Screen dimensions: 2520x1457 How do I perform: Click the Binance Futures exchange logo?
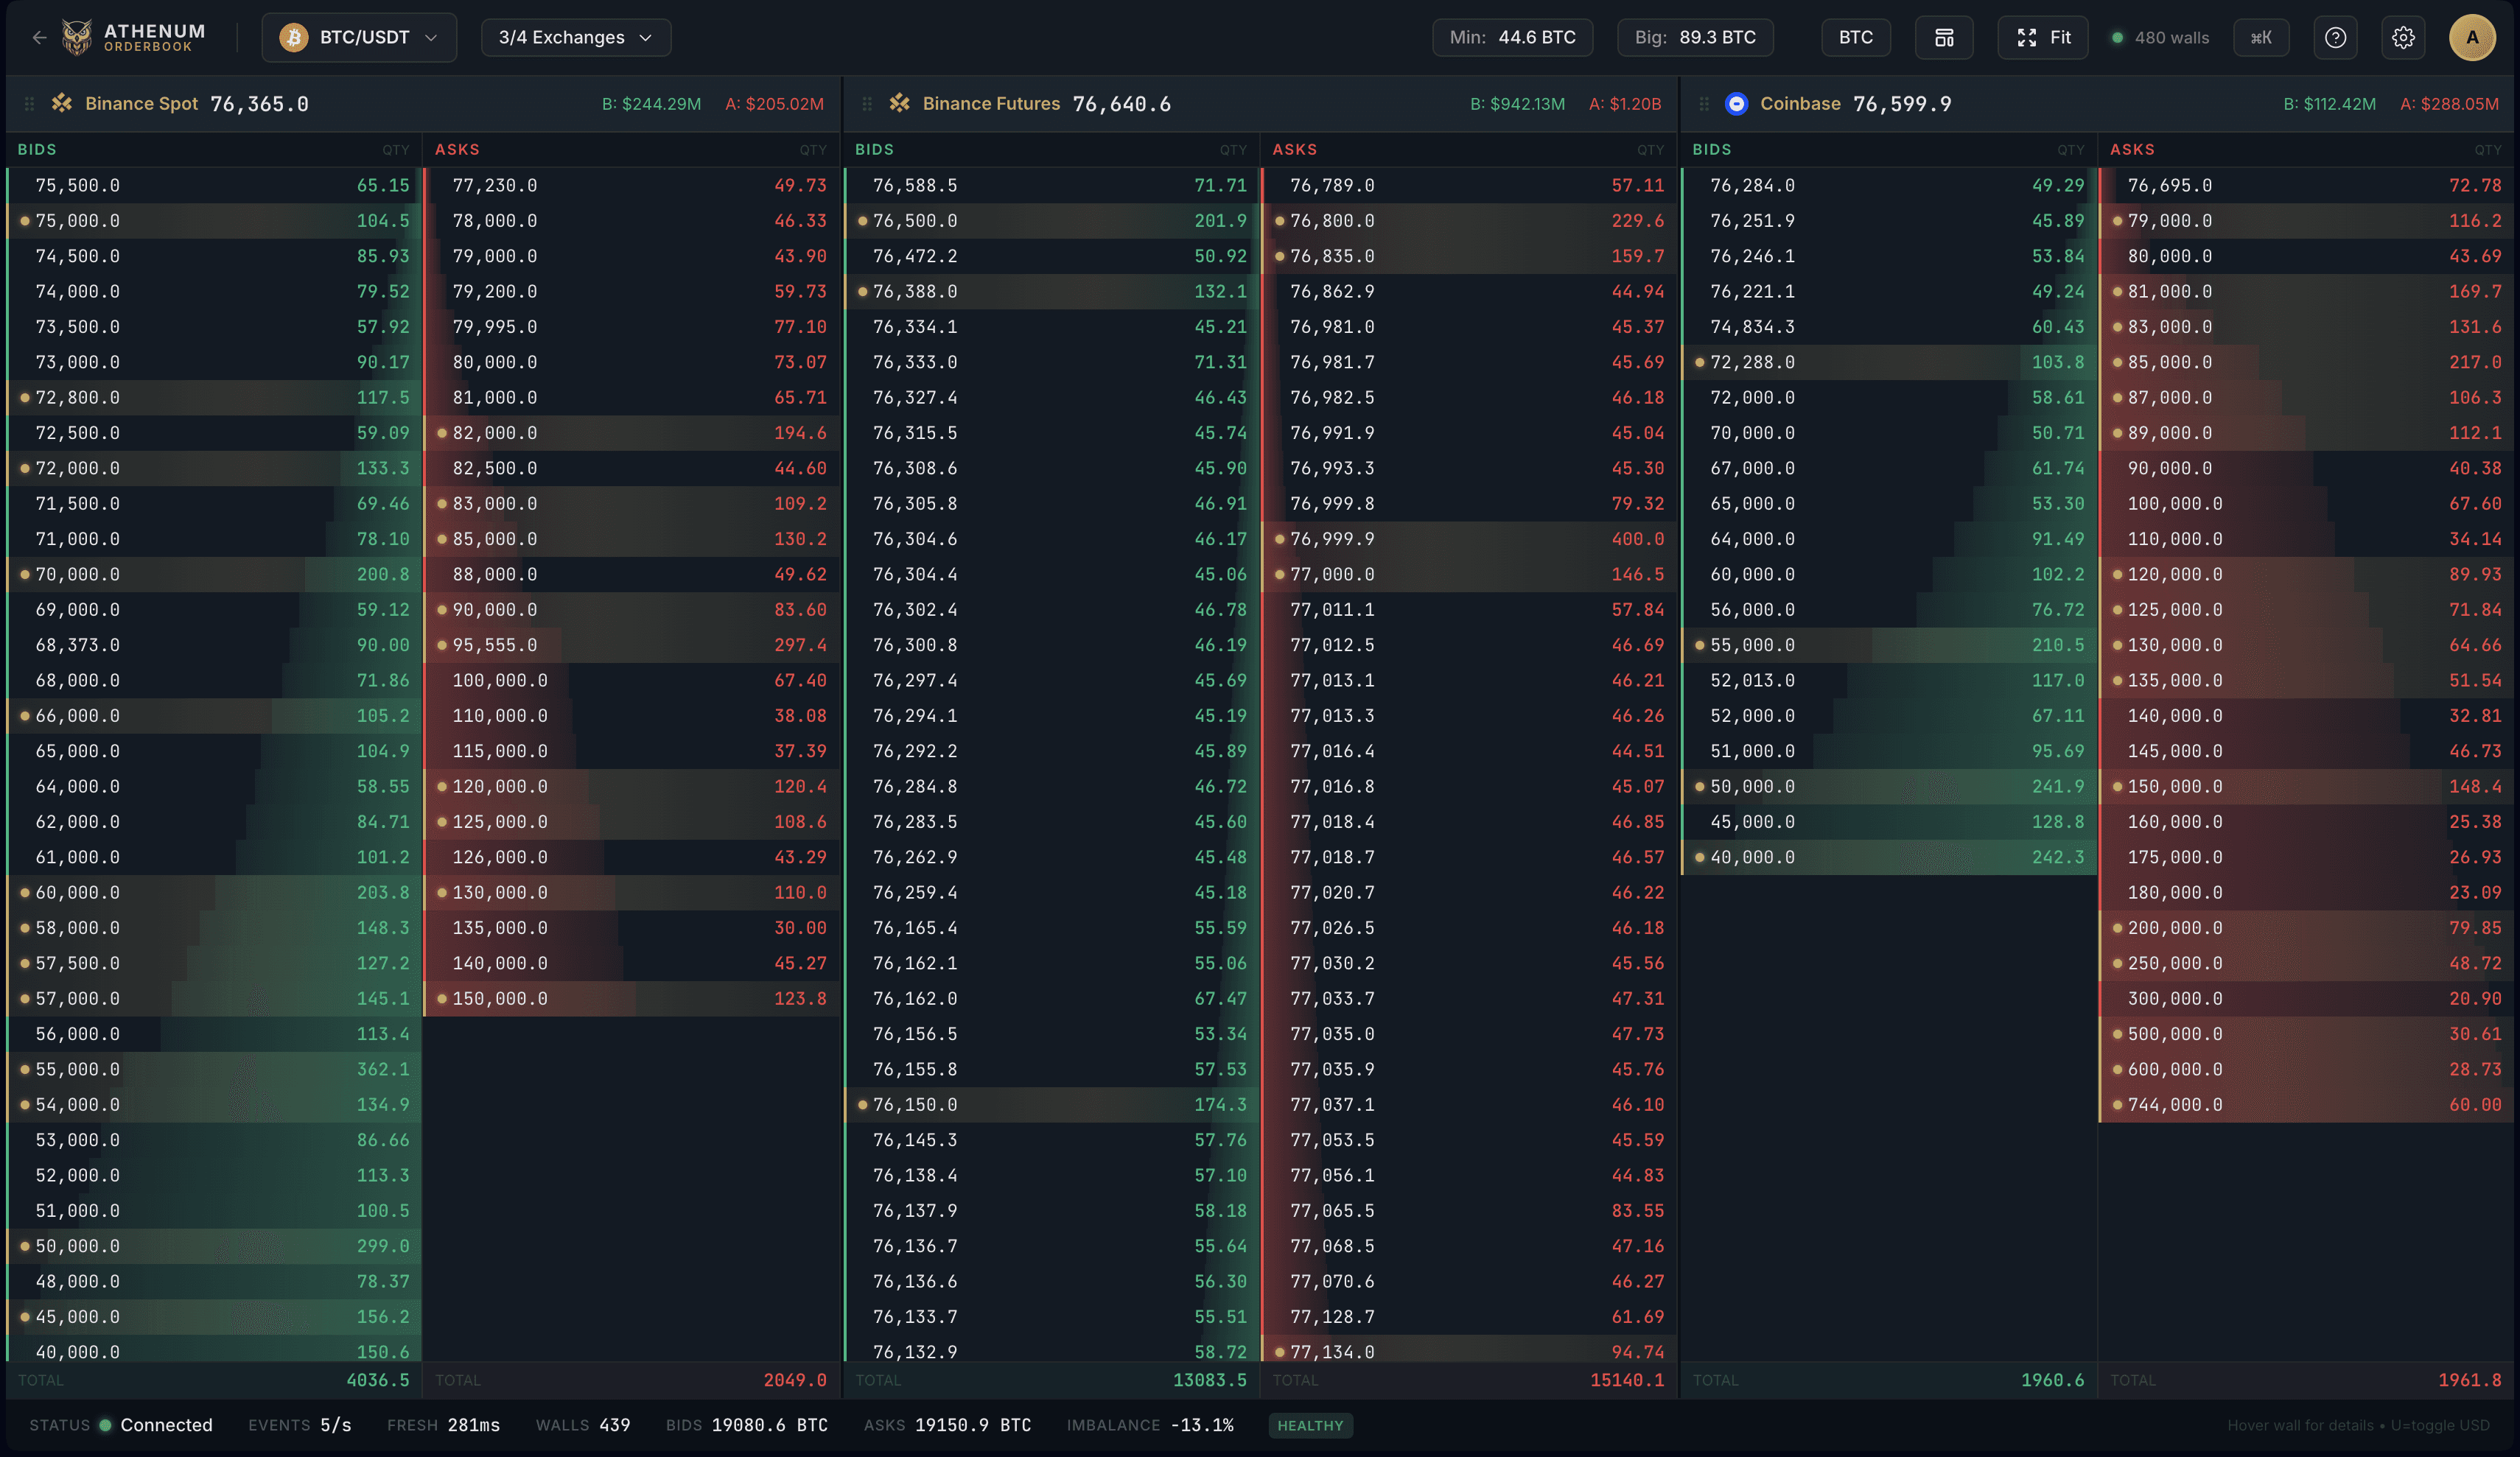(x=899, y=103)
